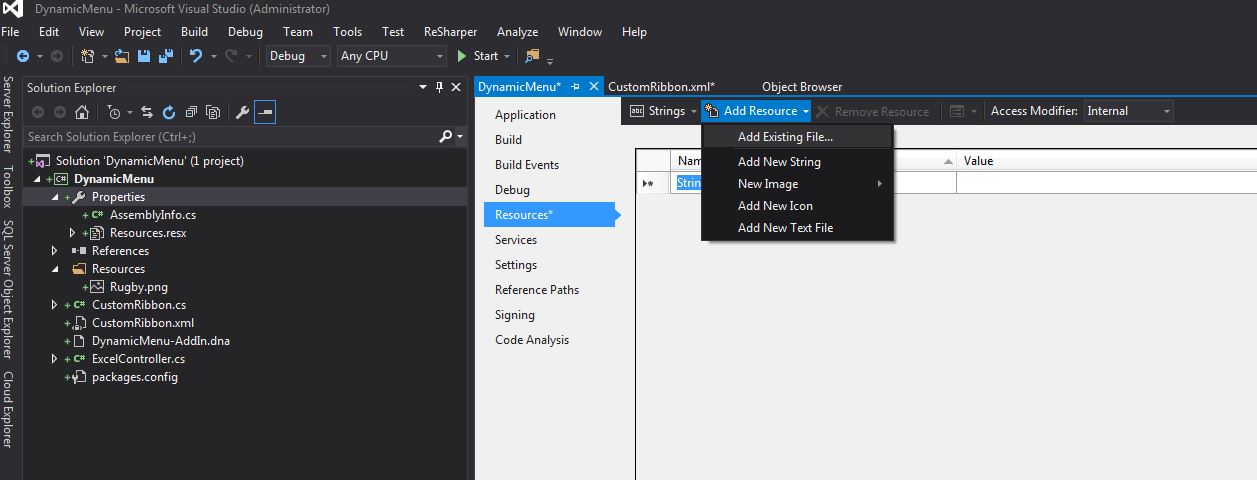Toggle Preview Selected Items button in Solution Explorer

tap(264, 112)
